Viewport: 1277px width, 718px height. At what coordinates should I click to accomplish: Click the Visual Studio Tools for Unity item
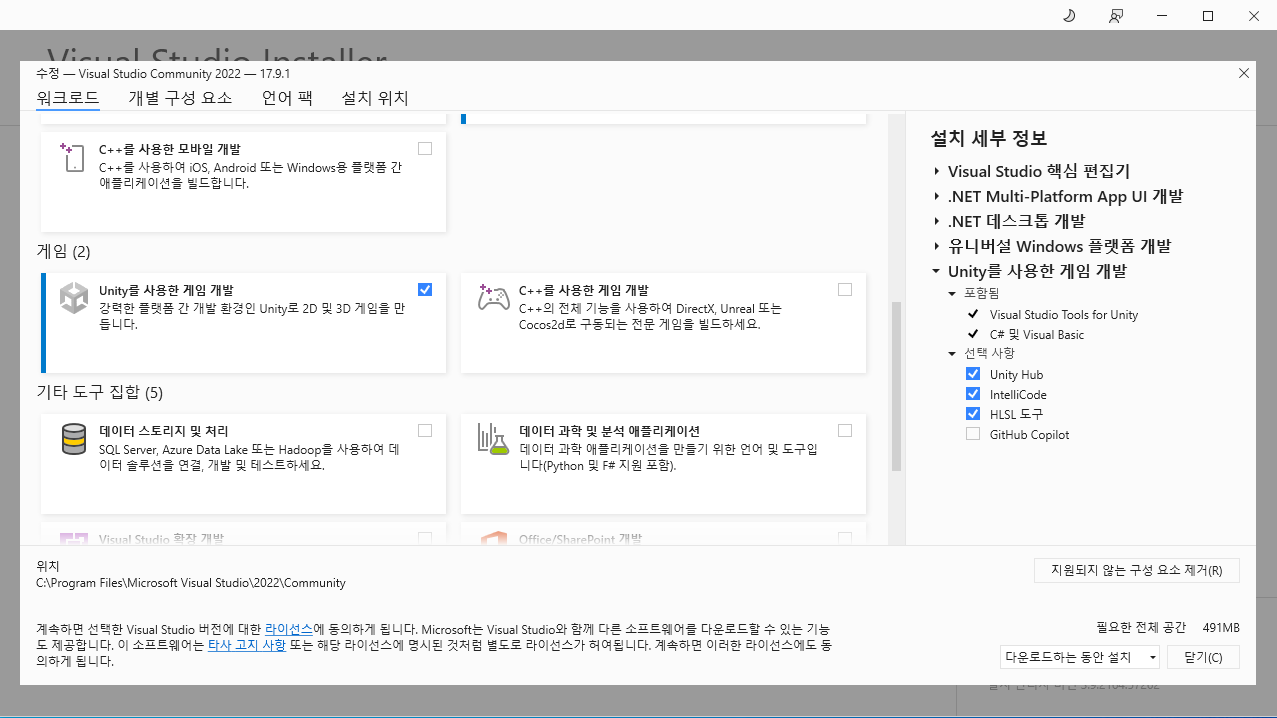click(1064, 315)
